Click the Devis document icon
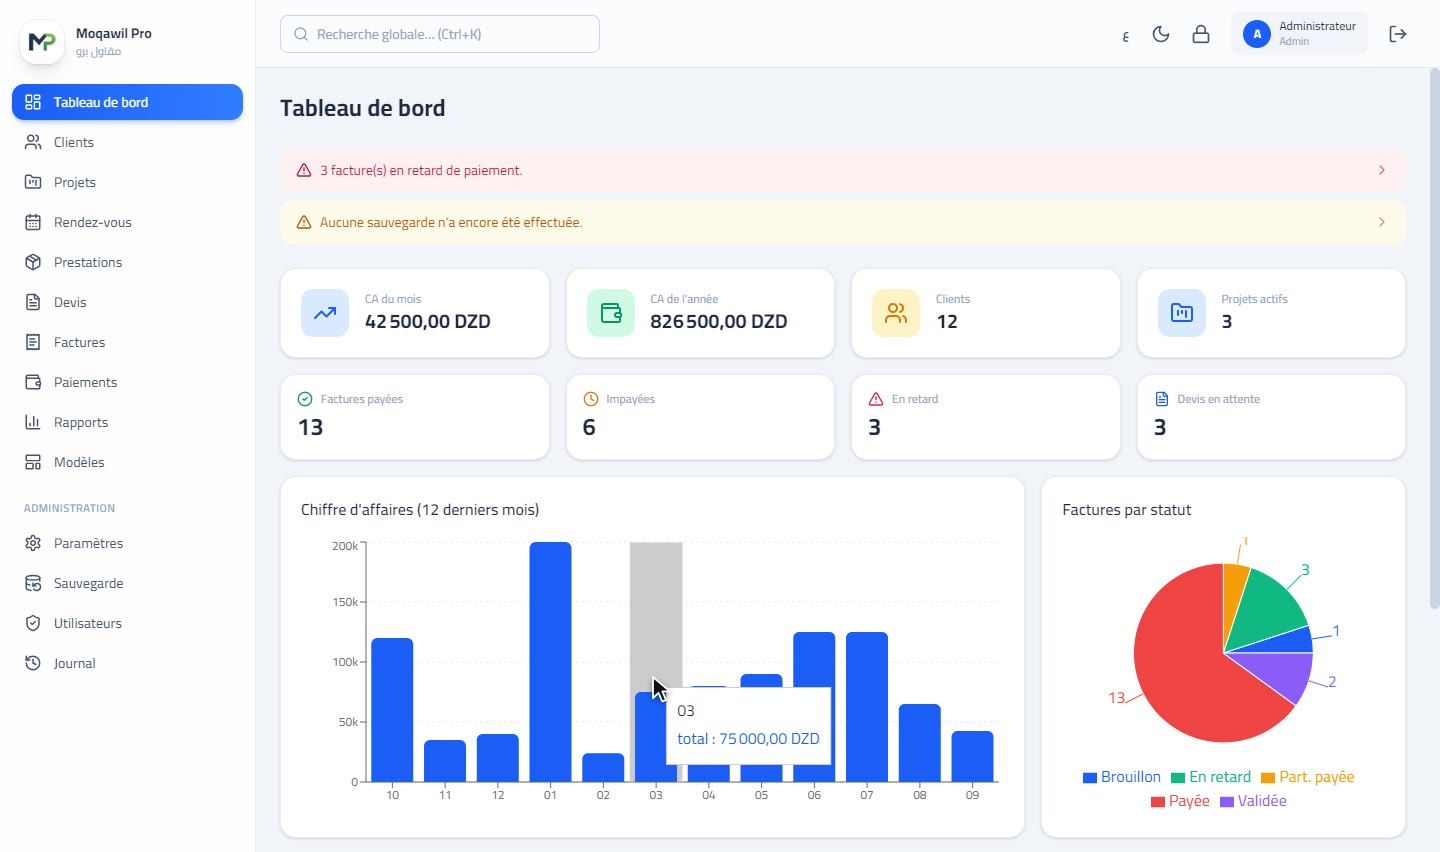 point(33,302)
